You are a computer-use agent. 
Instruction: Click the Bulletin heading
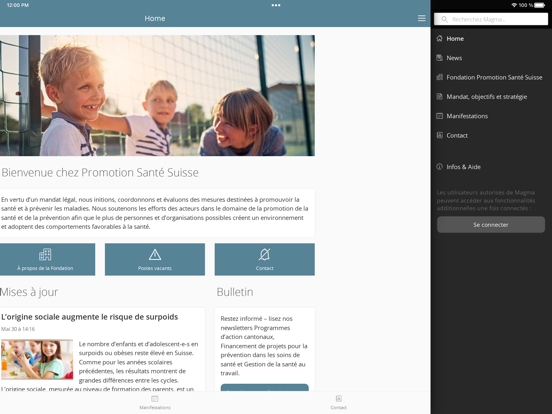click(235, 292)
